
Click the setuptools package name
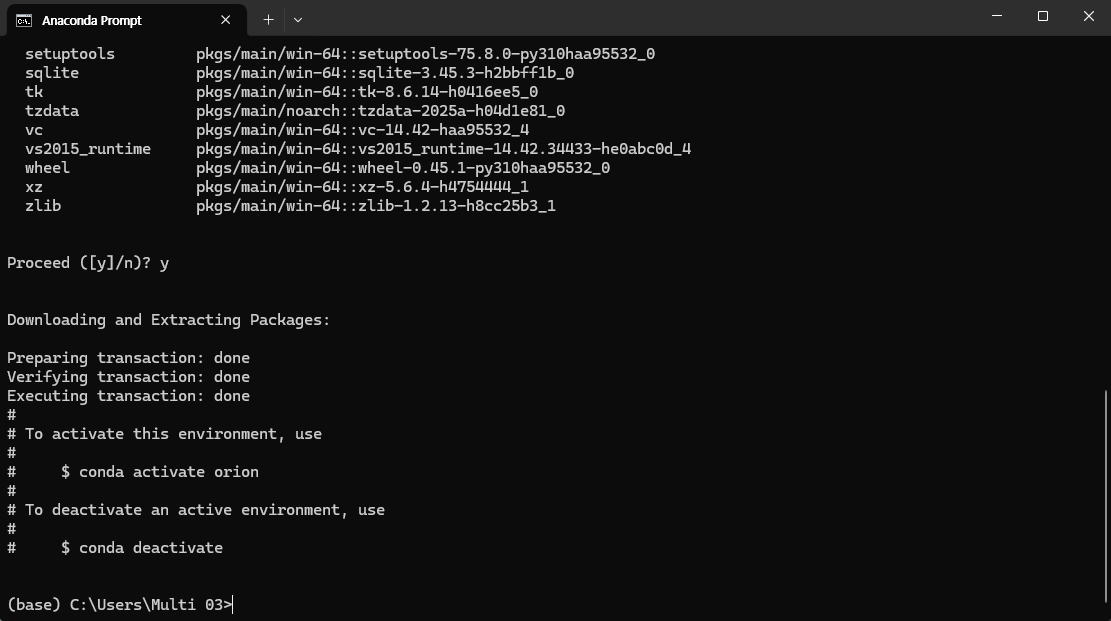[x=69, y=54]
